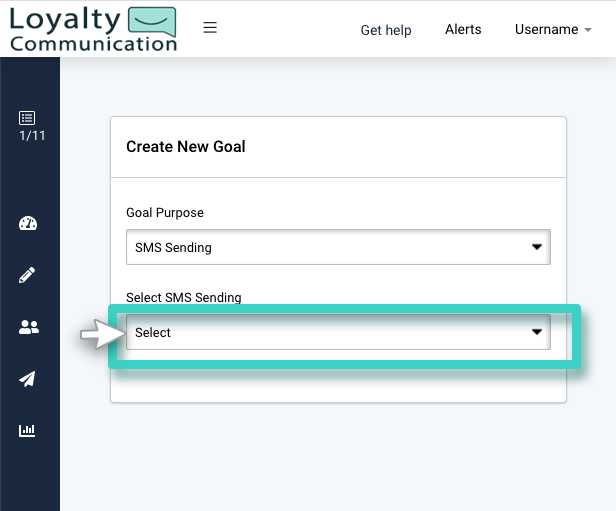The width and height of the screenshot is (616, 511).
Task: Open the Select SMS Sending dropdown
Action: coord(337,332)
